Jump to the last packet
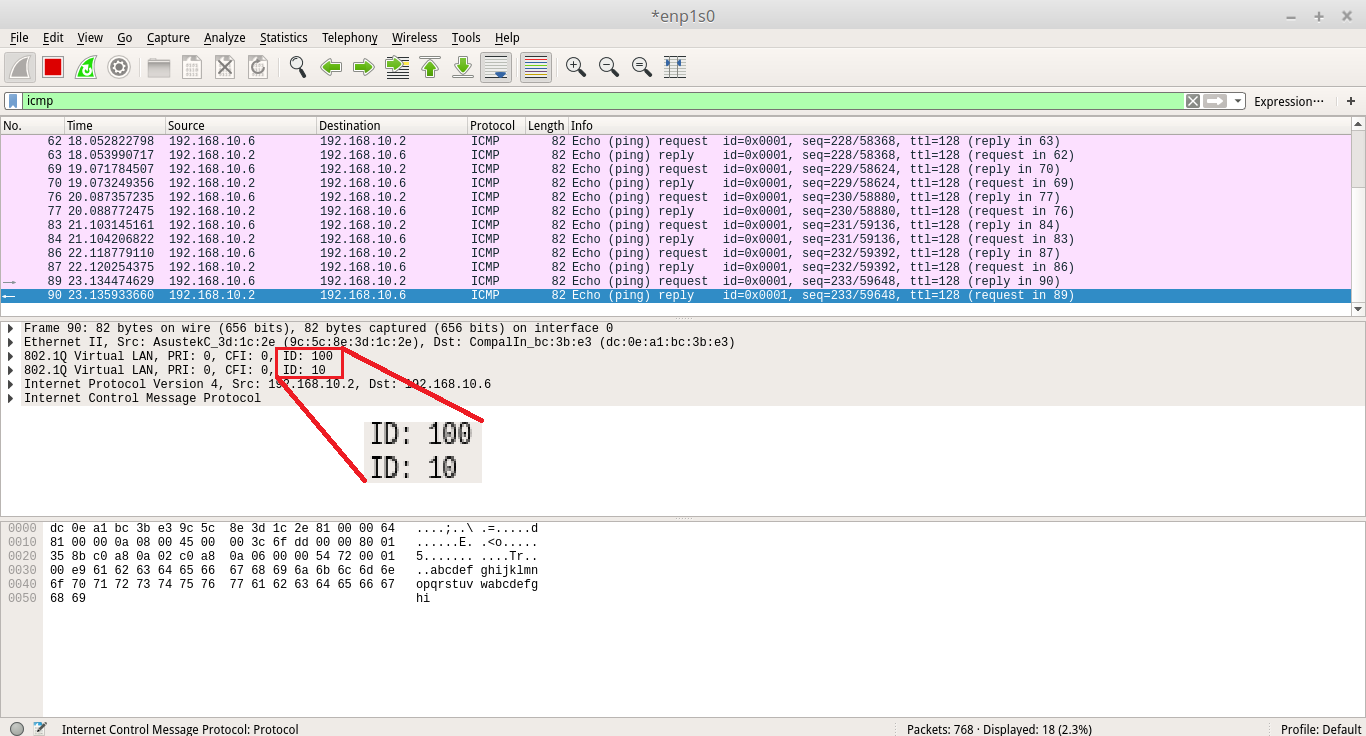Viewport: 1366px width, 736px height. [x=463, y=67]
